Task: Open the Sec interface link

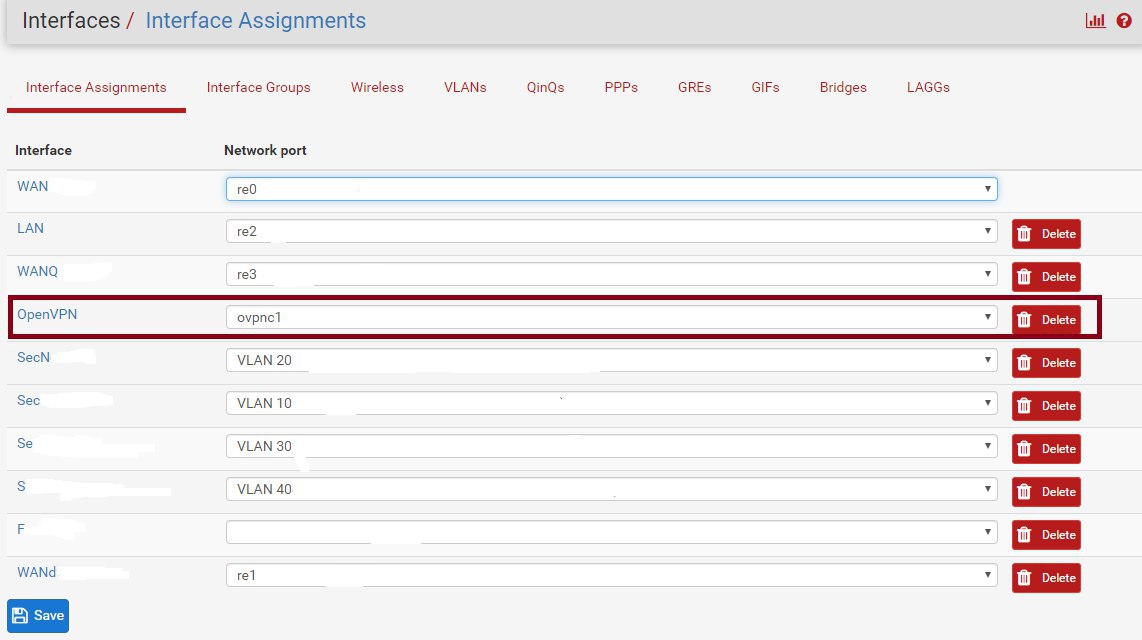Action: click(x=28, y=400)
